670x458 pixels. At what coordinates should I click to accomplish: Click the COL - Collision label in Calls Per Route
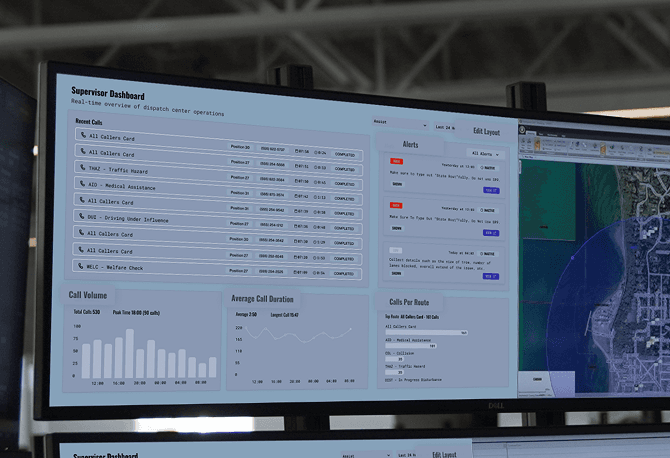pos(400,353)
